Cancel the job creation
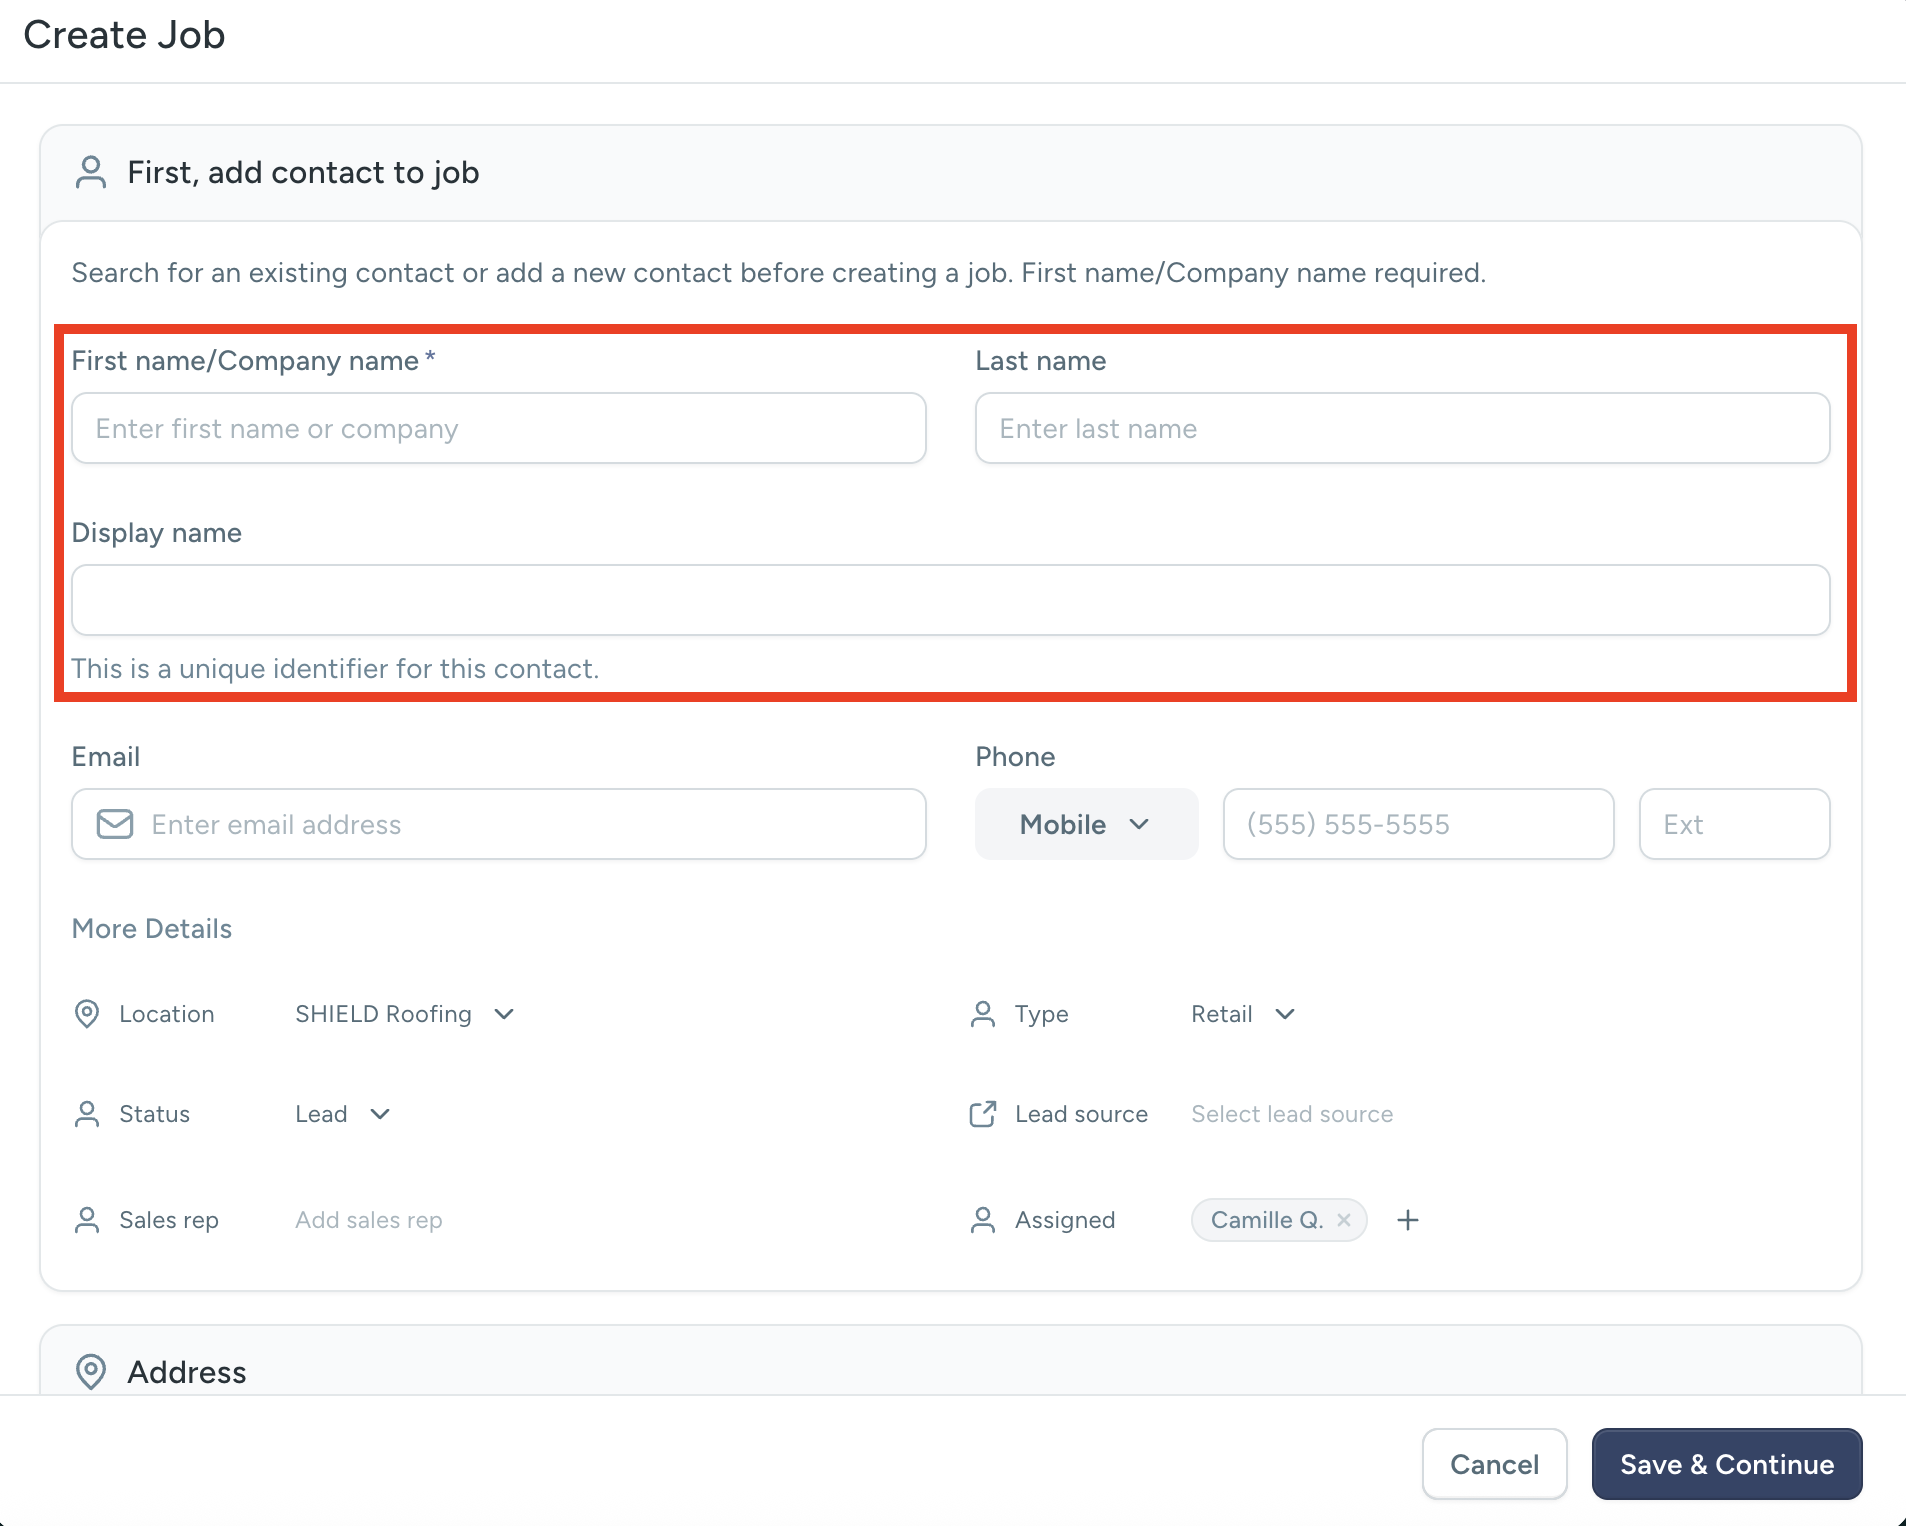Image resolution: width=1906 pixels, height=1526 pixels. [1494, 1464]
